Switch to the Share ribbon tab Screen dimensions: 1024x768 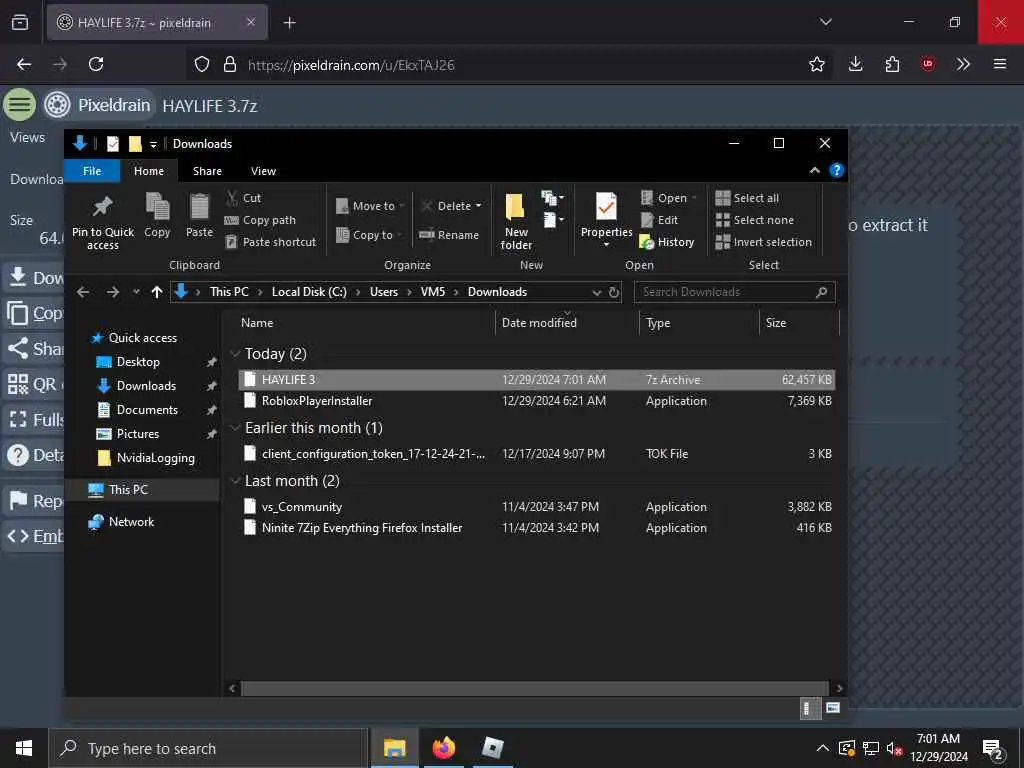[x=207, y=171]
